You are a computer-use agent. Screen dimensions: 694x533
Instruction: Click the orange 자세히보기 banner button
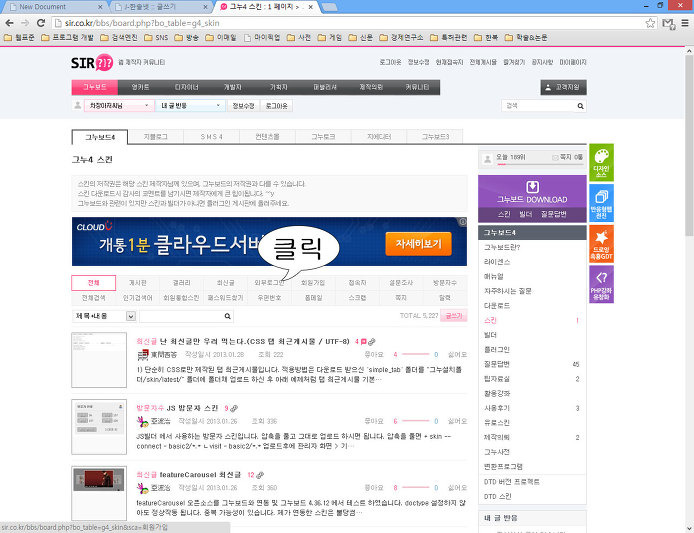[418, 244]
